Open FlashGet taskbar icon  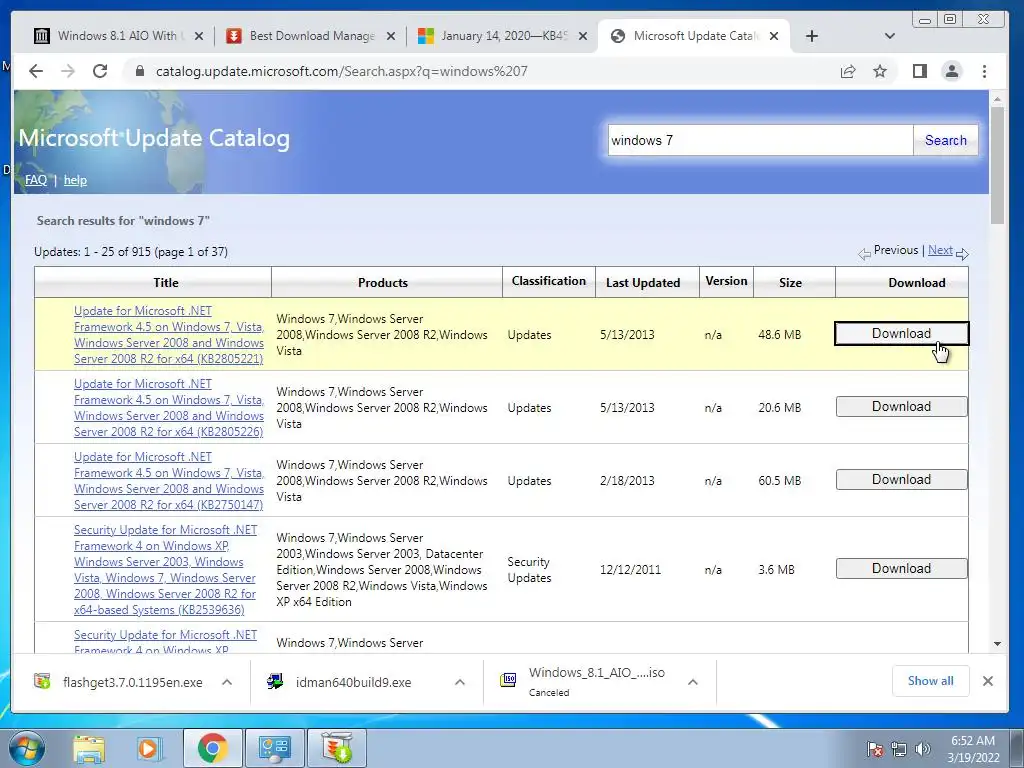[x=337, y=748]
